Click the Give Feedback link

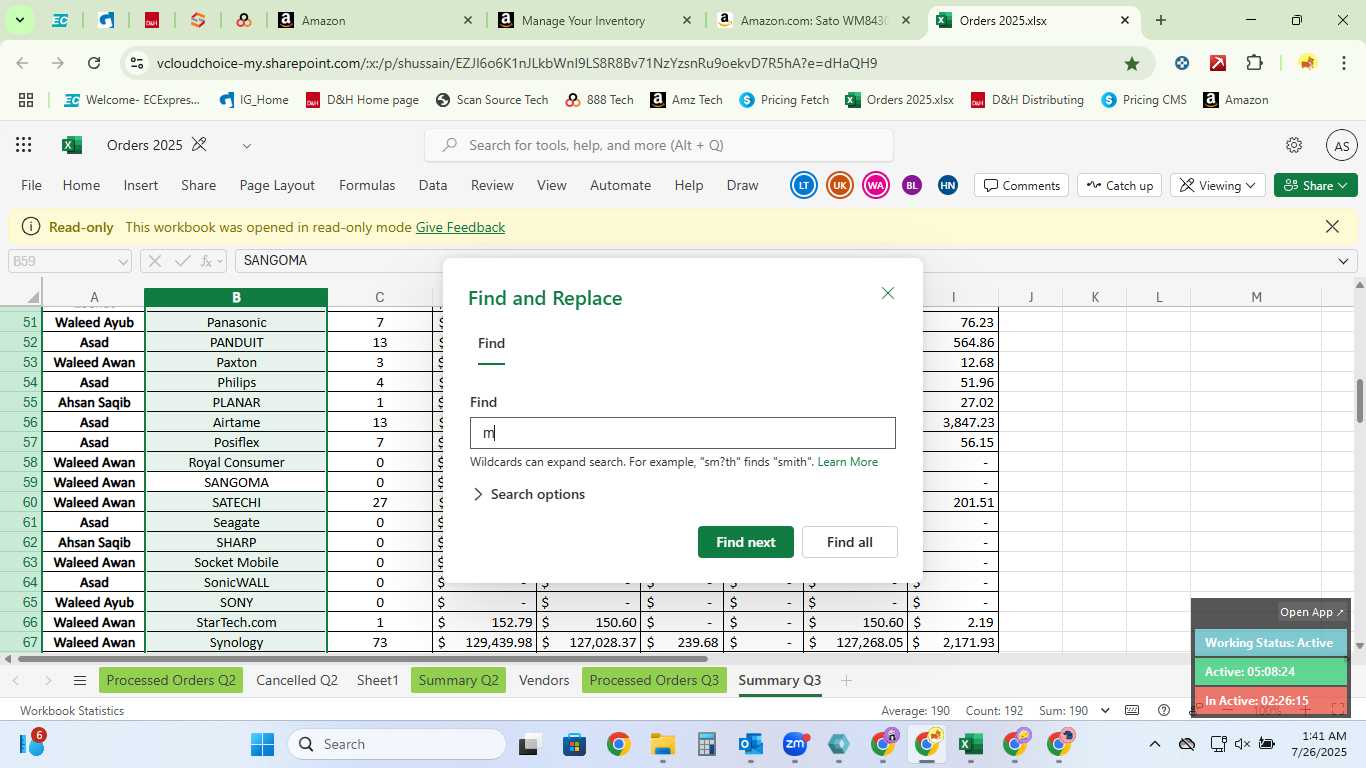(x=460, y=227)
